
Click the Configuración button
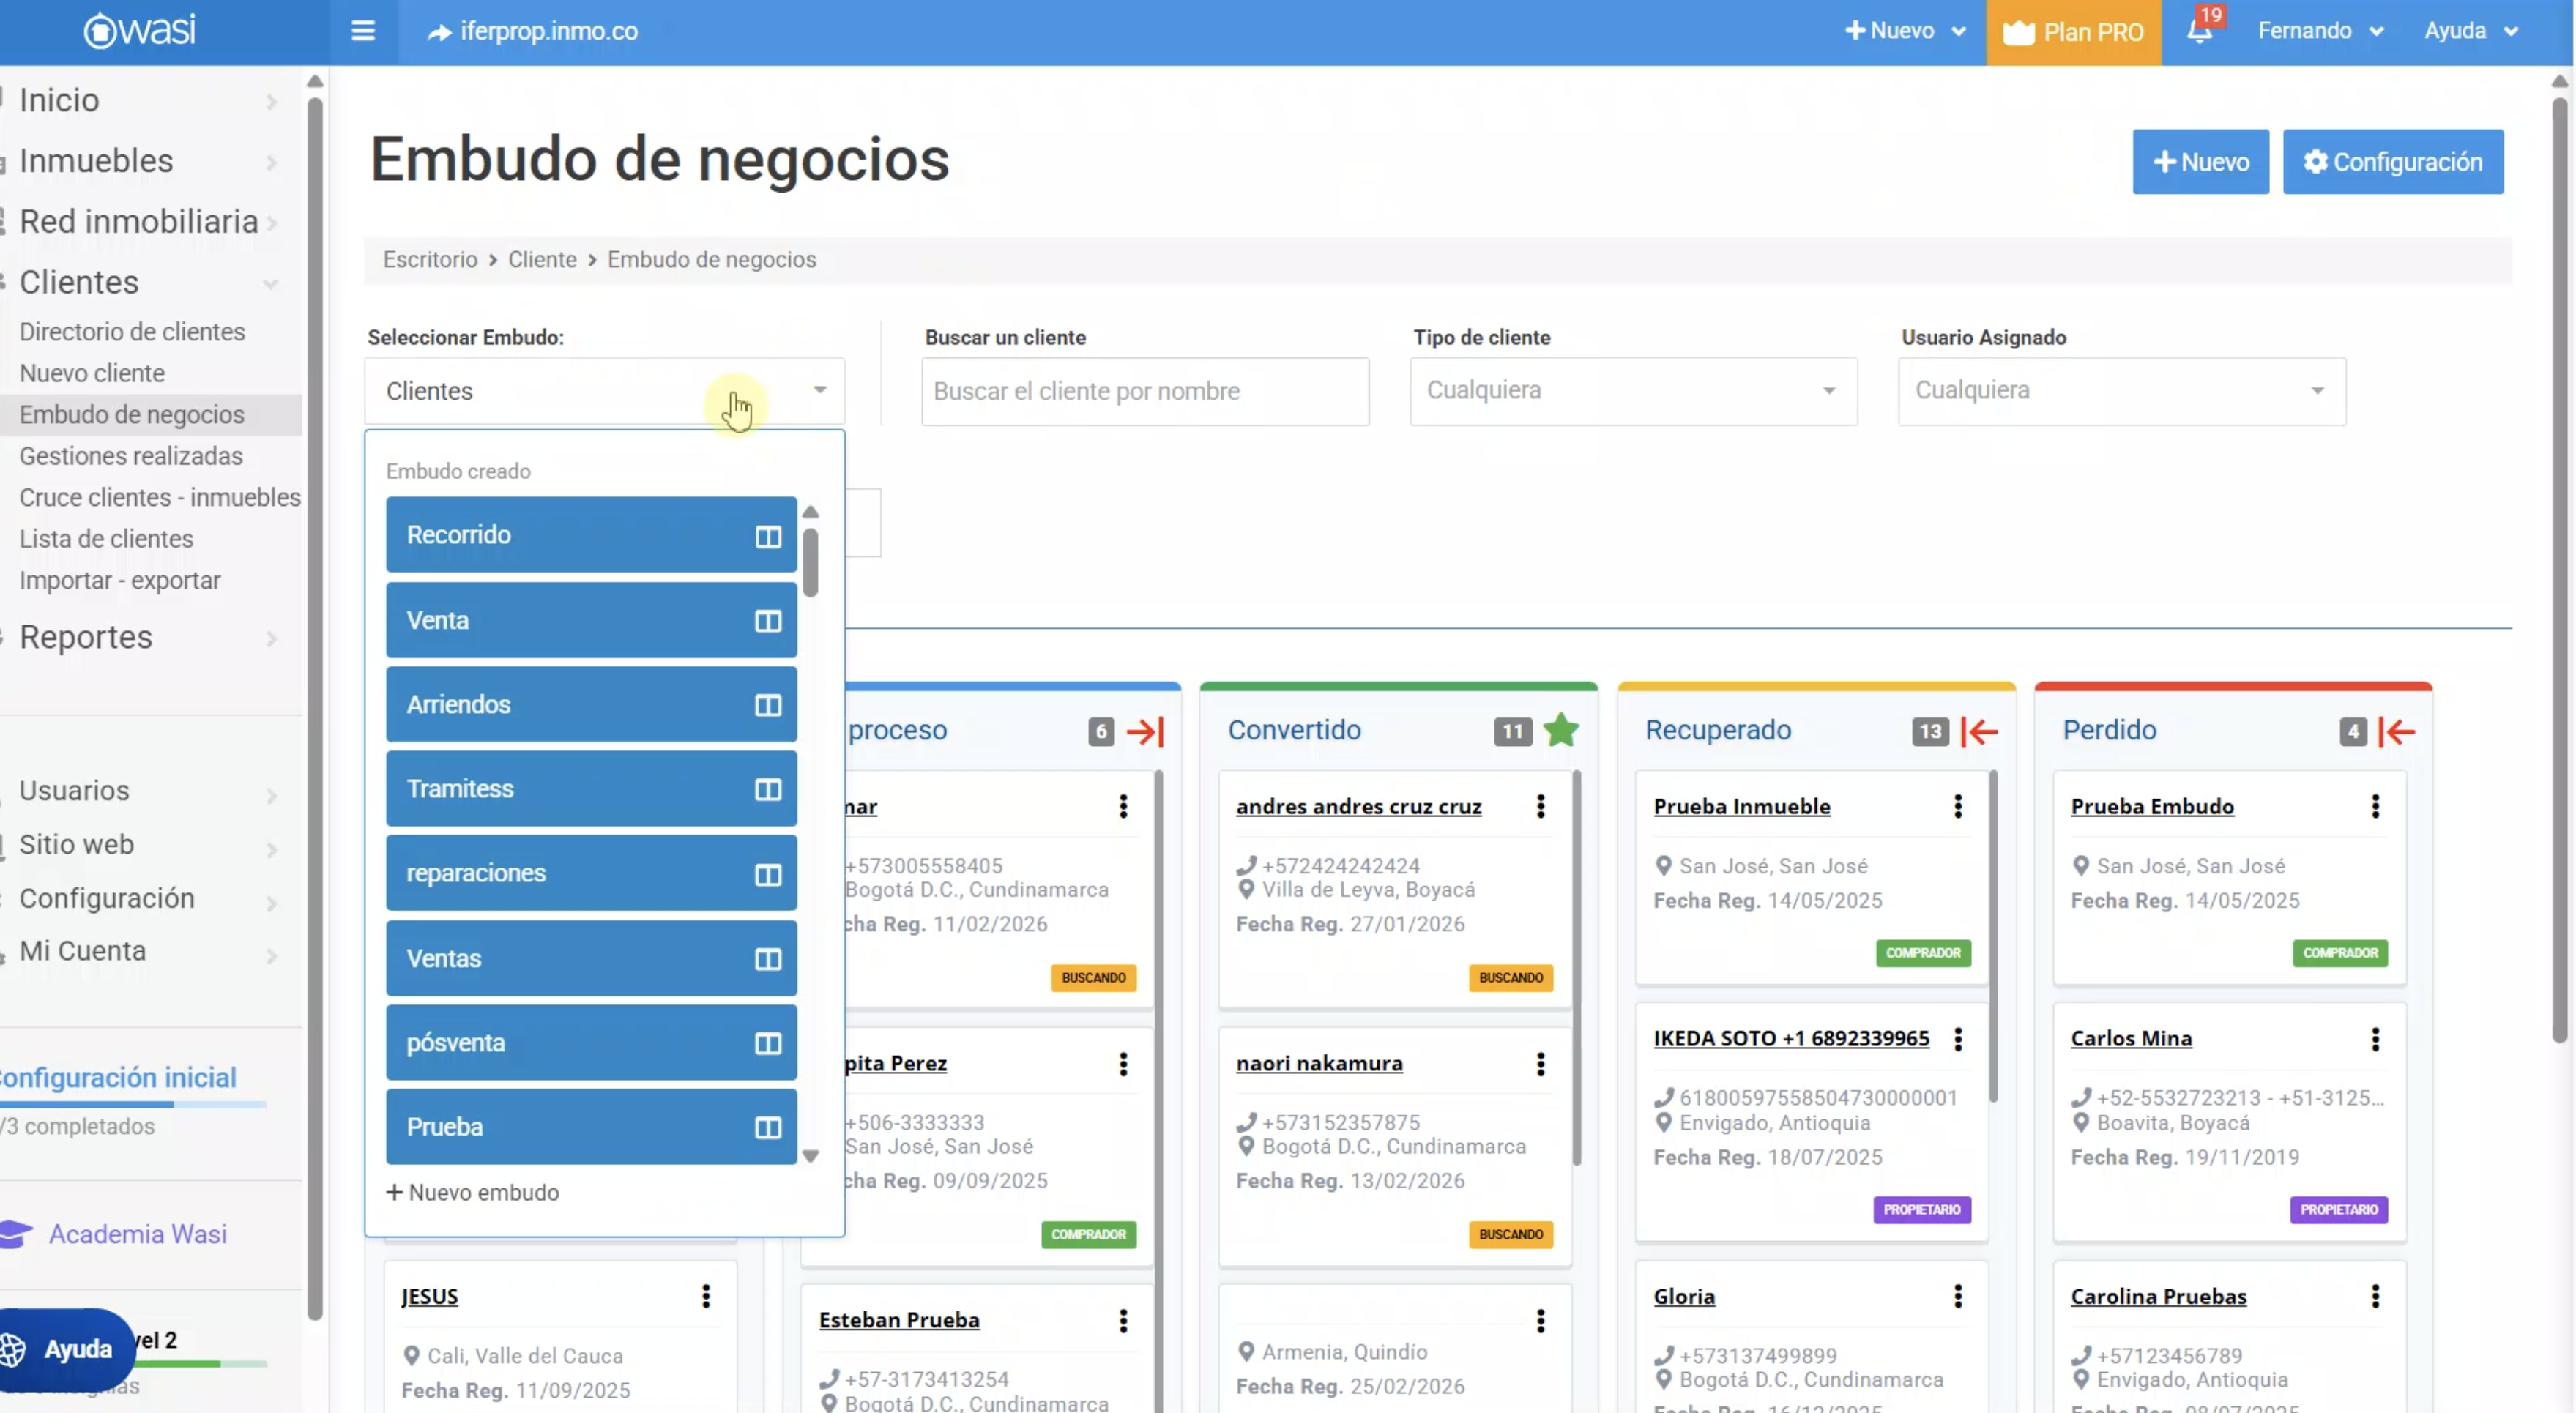click(x=2392, y=162)
